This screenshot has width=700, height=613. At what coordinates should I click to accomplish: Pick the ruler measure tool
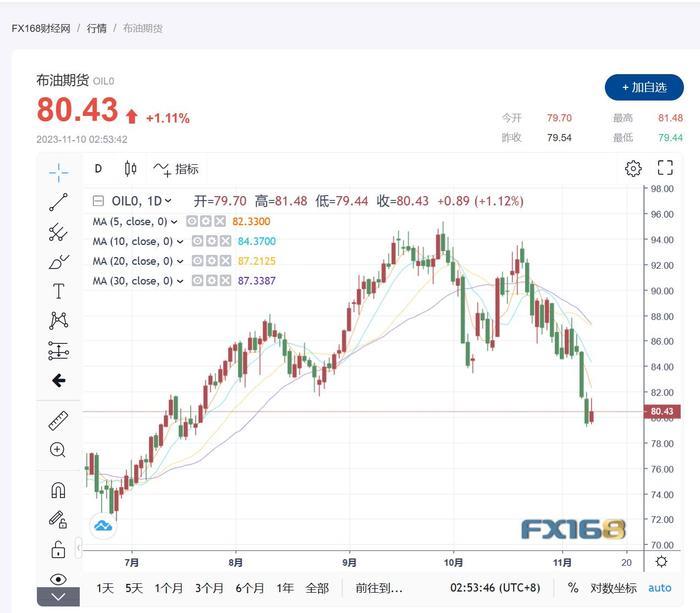click(x=58, y=421)
